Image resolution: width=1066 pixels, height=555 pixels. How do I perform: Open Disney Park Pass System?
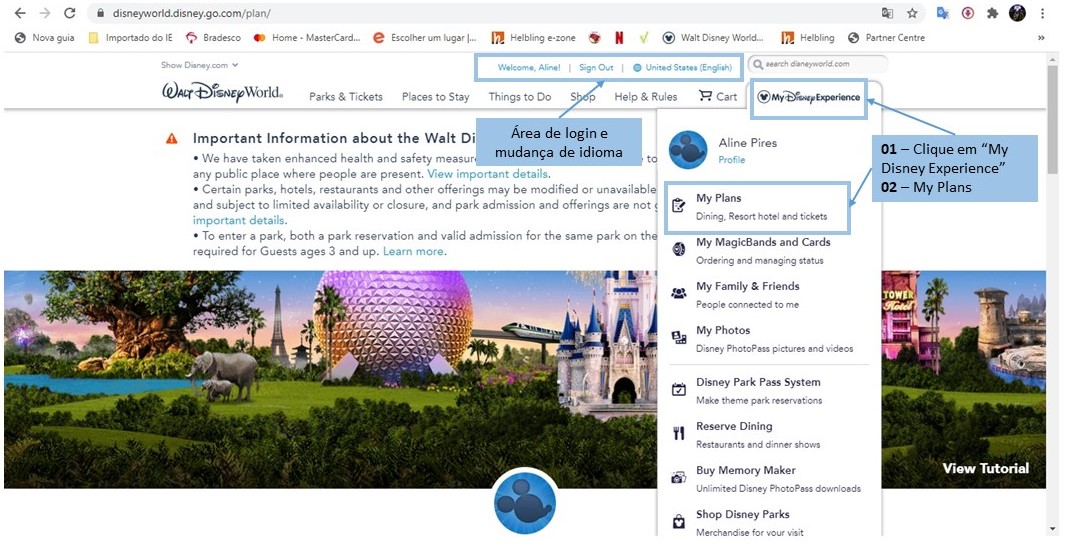tap(758, 390)
